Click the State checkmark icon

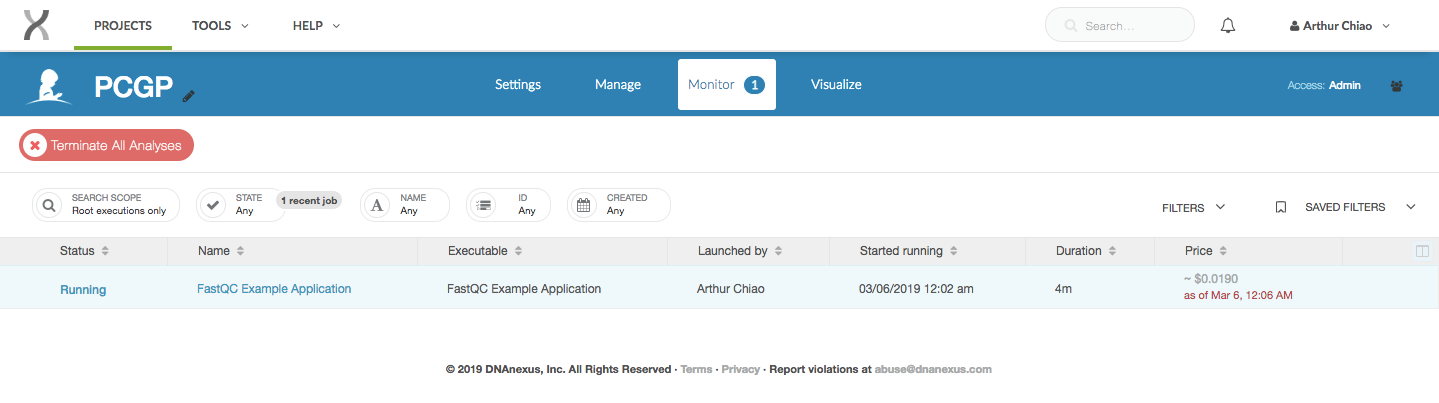point(213,205)
